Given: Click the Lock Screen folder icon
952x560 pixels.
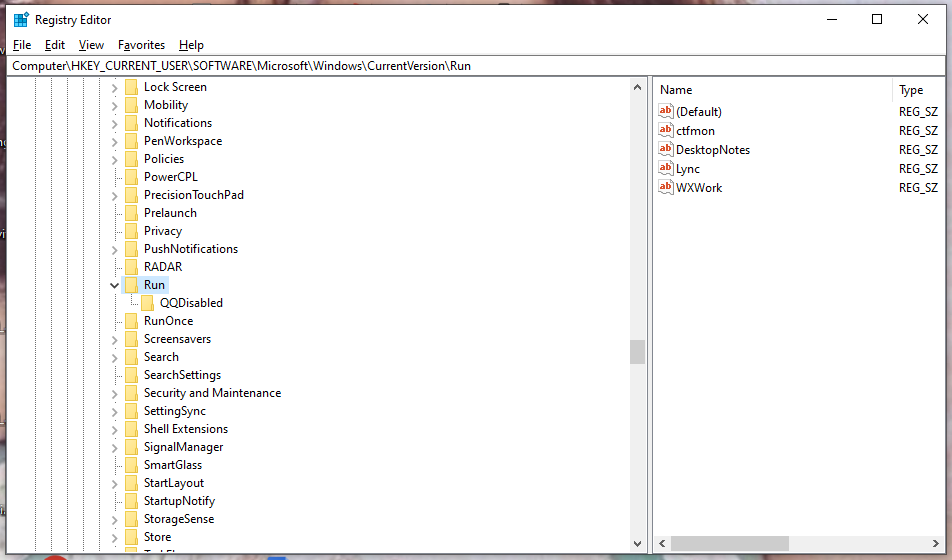Looking at the screenshot, I should click(x=131, y=87).
